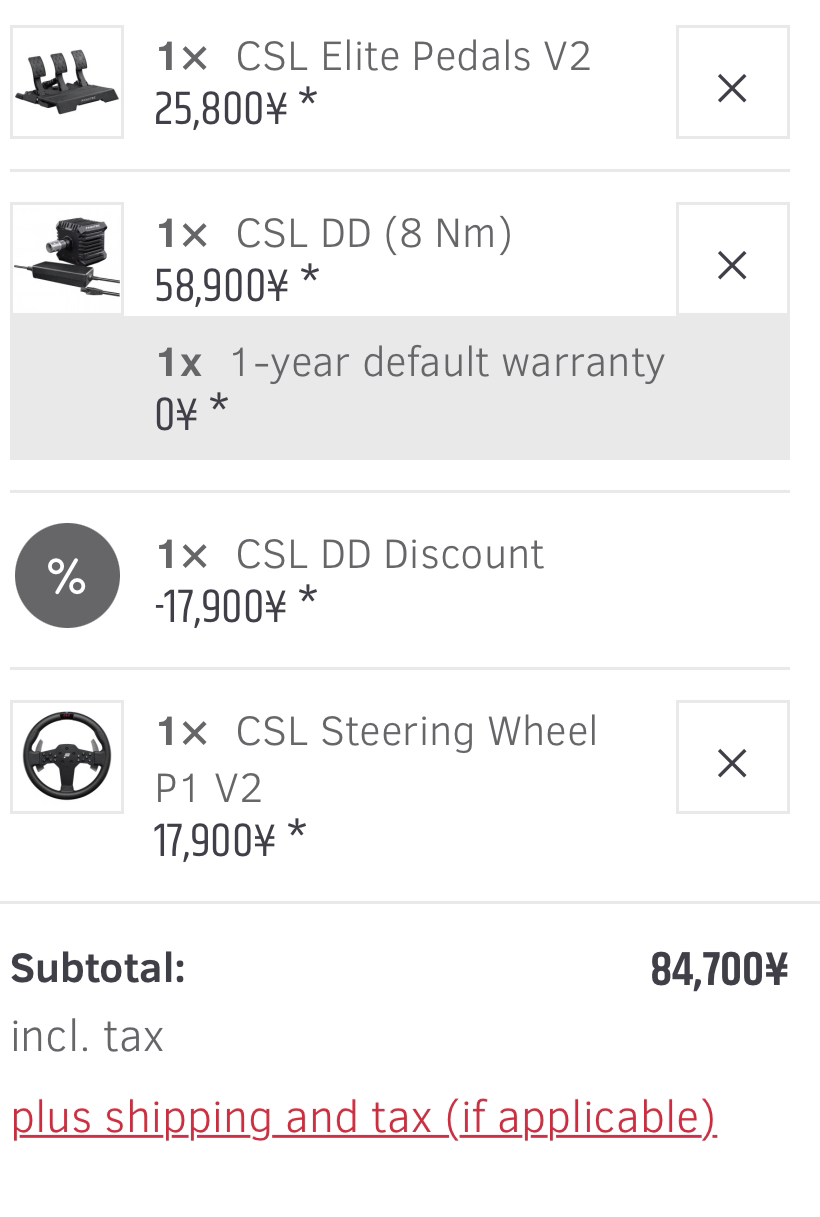This screenshot has height=1217, width=820.
Task: Select the CSL DD (8 Nm) title
Action: click(373, 234)
